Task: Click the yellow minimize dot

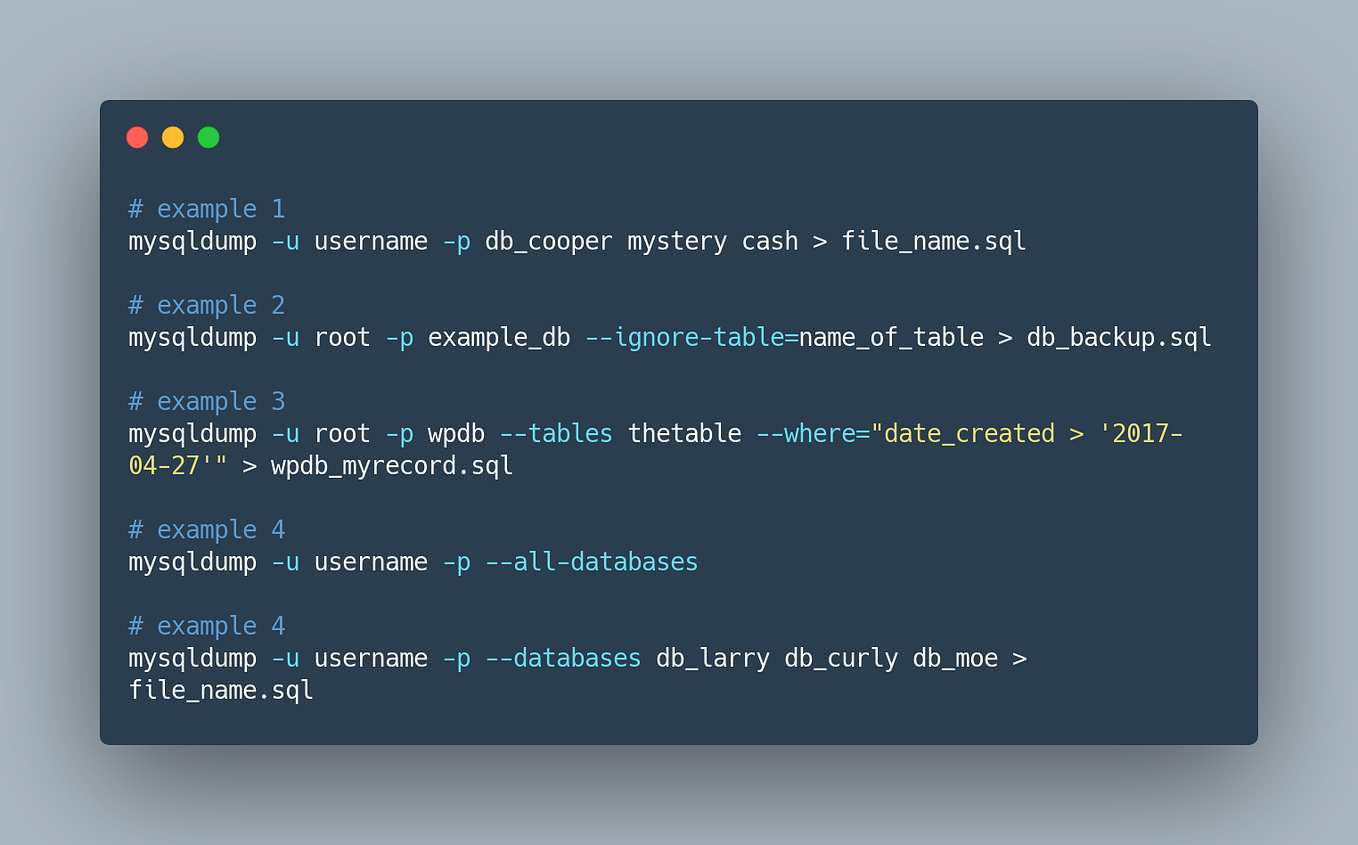Action: [172, 137]
